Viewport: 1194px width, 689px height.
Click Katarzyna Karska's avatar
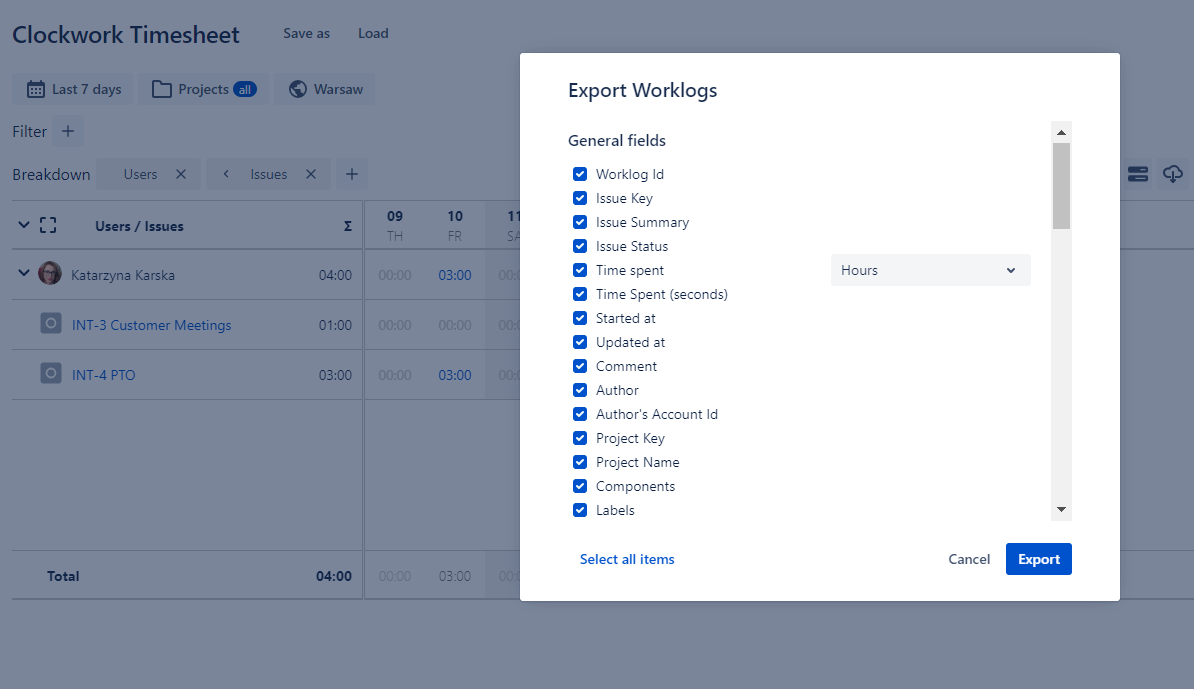50,274
